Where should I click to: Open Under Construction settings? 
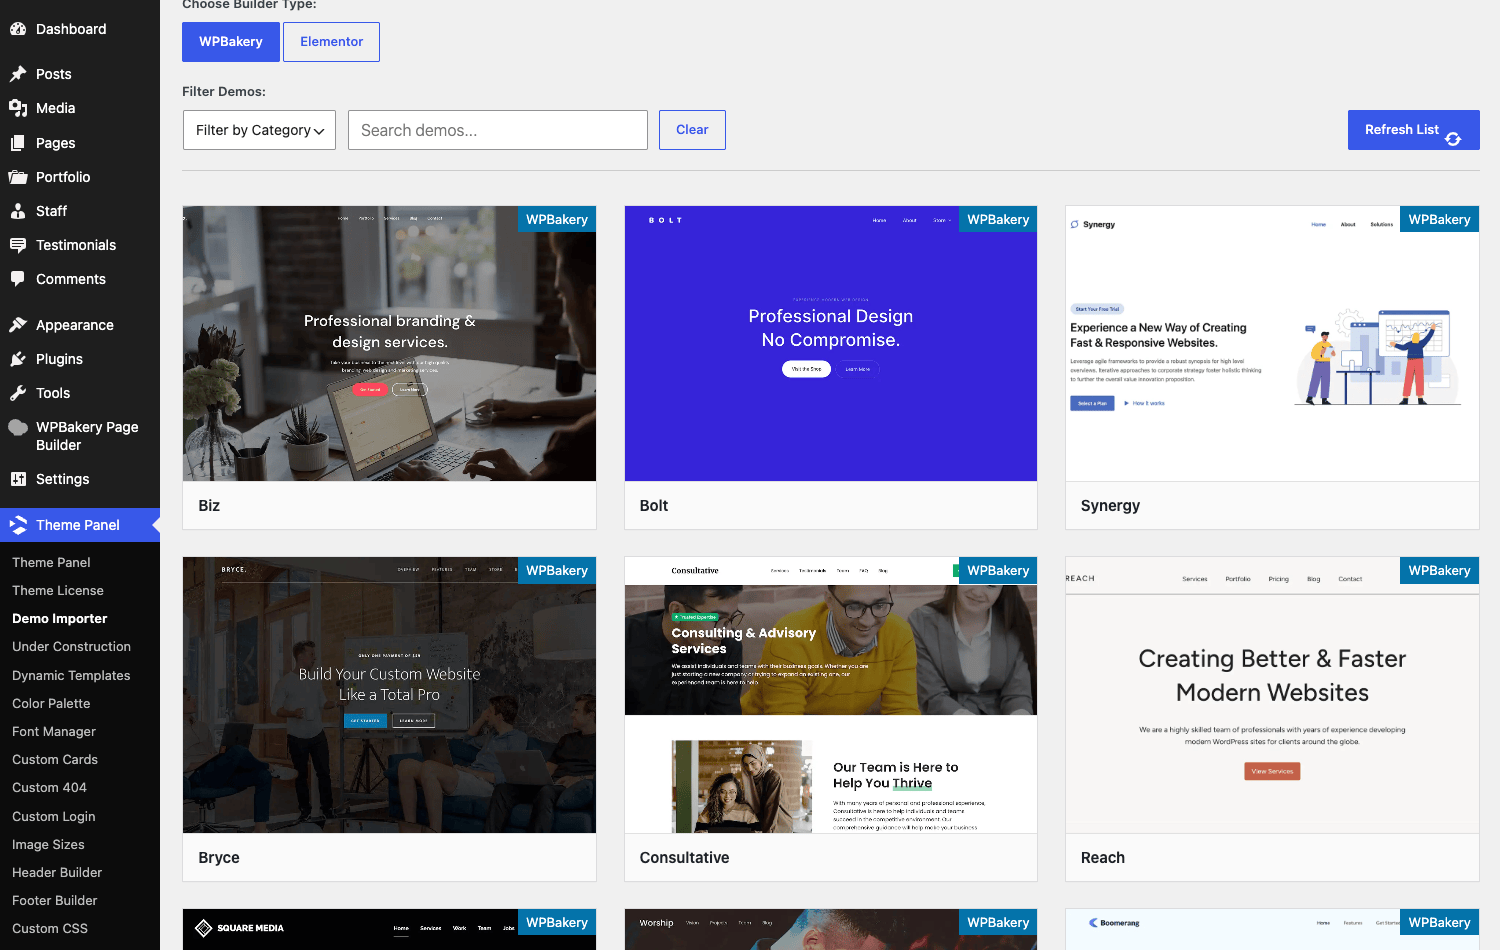click(71, 647)
